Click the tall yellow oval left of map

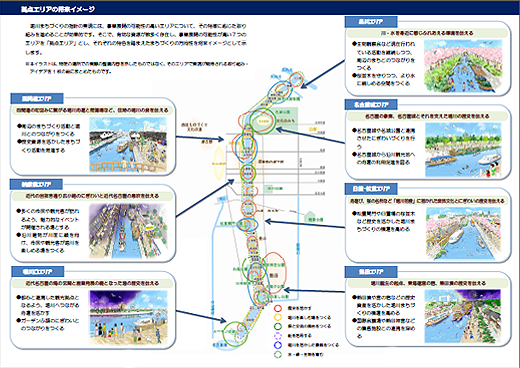tap(219, 163)
